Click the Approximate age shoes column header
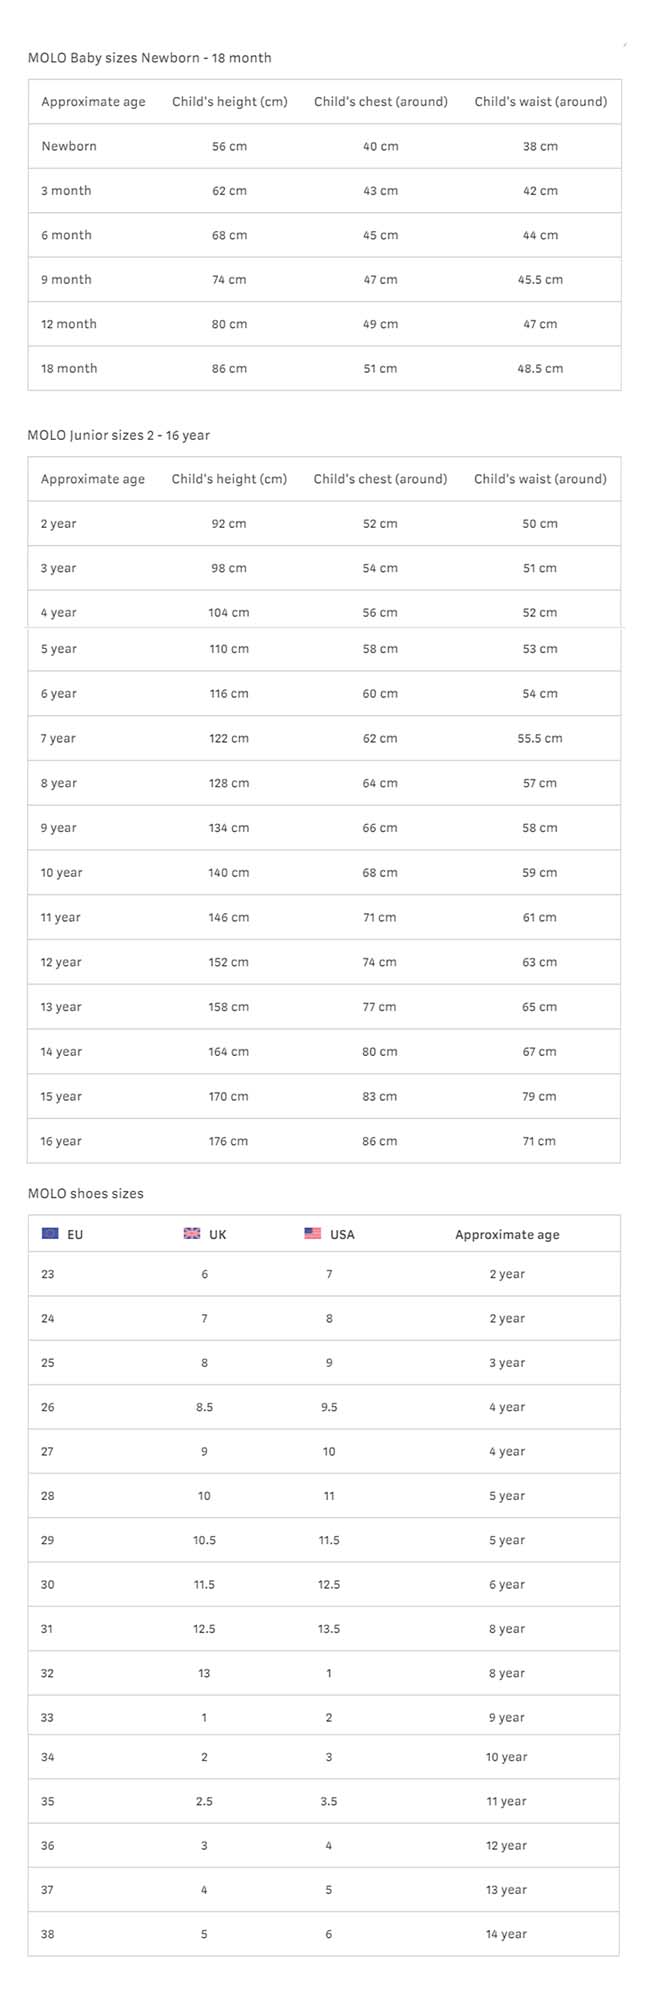 point(507,1234)
